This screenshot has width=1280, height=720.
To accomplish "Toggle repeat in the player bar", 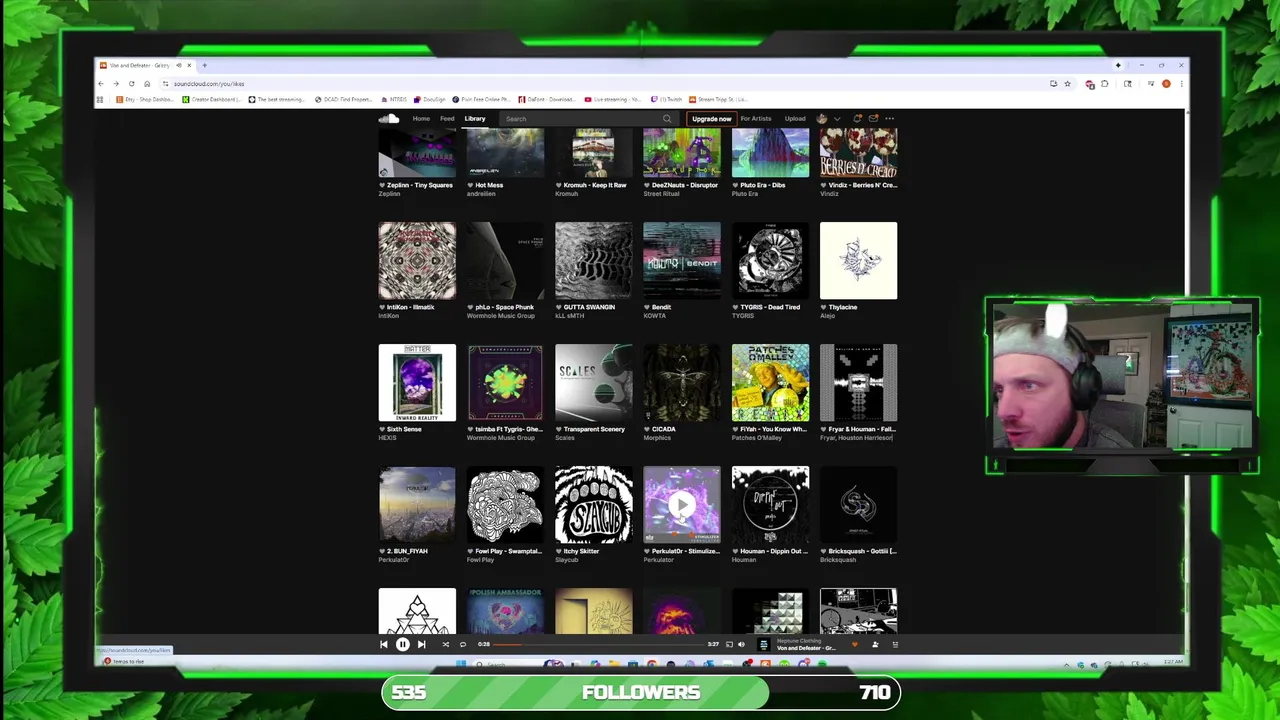I will [463, 644].
